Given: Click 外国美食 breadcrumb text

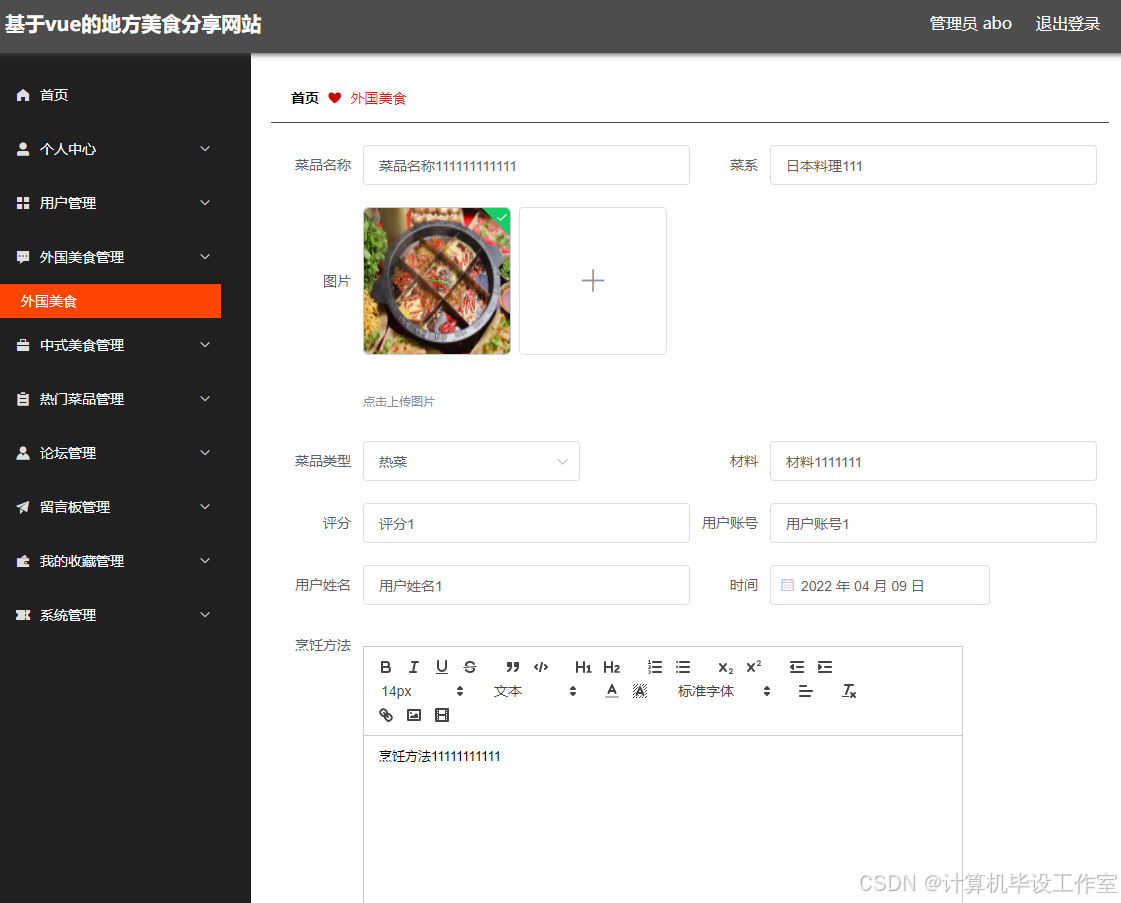Looking at the screenshot, I should coord(377,98).
